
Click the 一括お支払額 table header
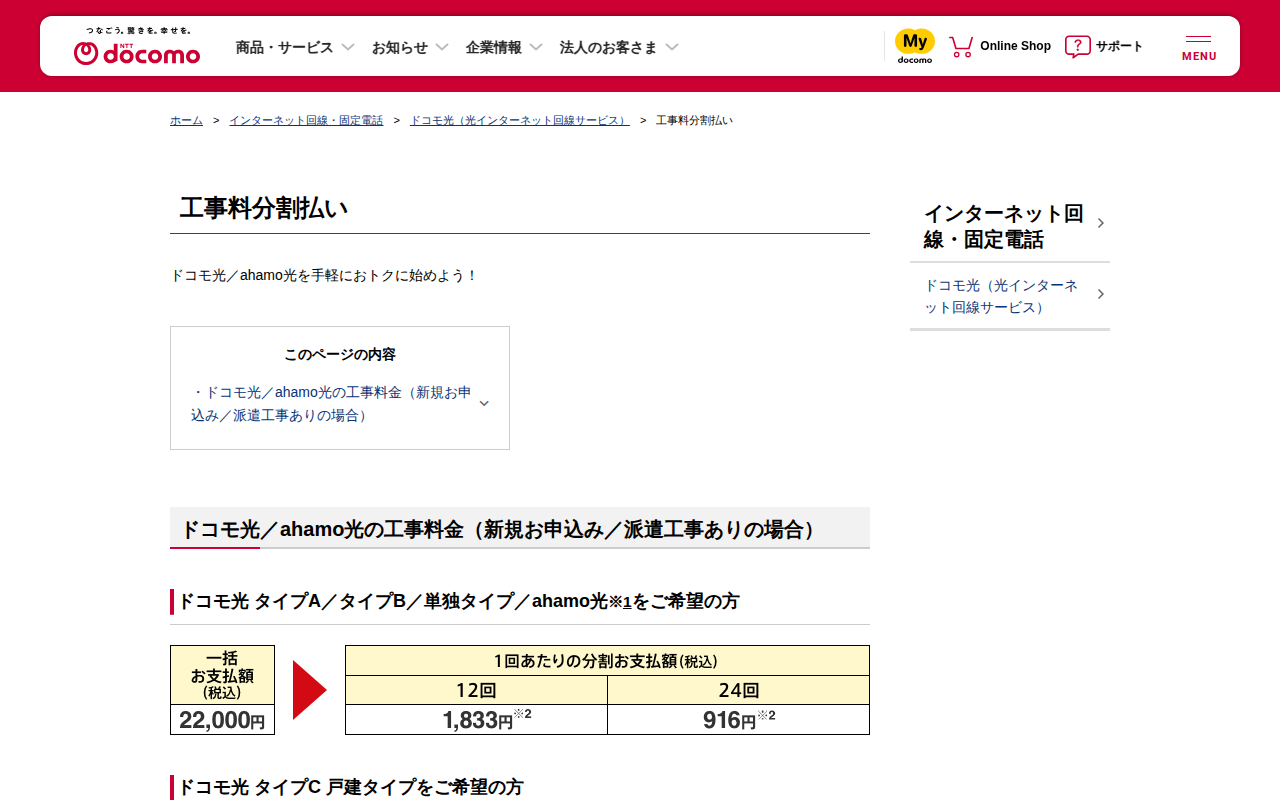[x=222, y=675]
